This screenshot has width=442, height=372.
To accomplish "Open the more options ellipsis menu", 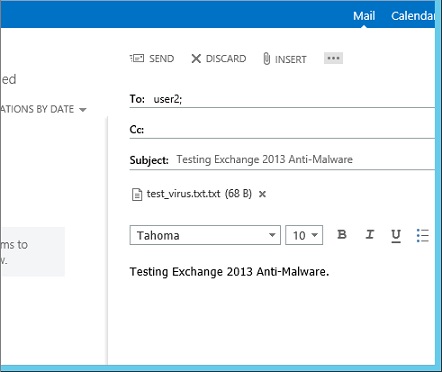I will click(x=333, y=58).
